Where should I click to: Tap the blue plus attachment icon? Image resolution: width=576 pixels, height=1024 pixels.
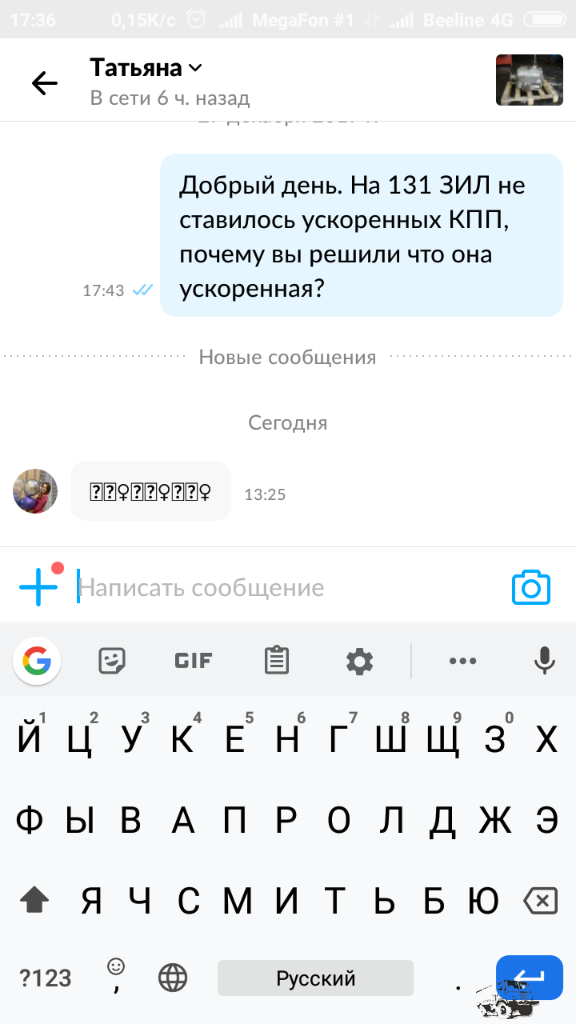[39, 586]
